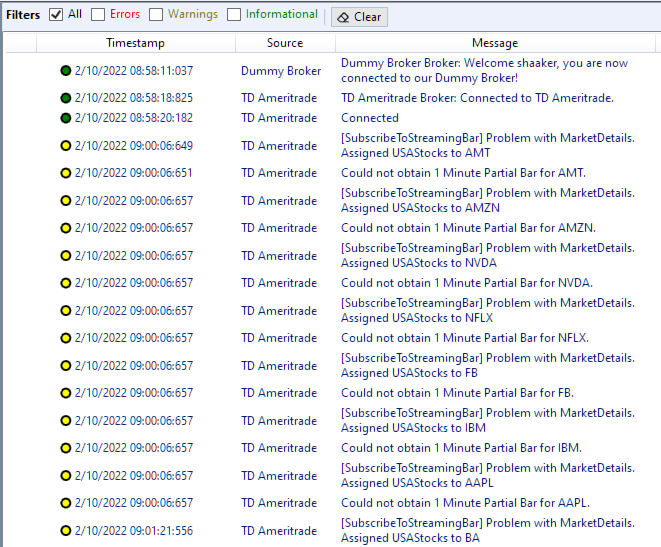661x547 pixels.
Task: Enable the Errors filter checkbox
Action: pos(98,15)
